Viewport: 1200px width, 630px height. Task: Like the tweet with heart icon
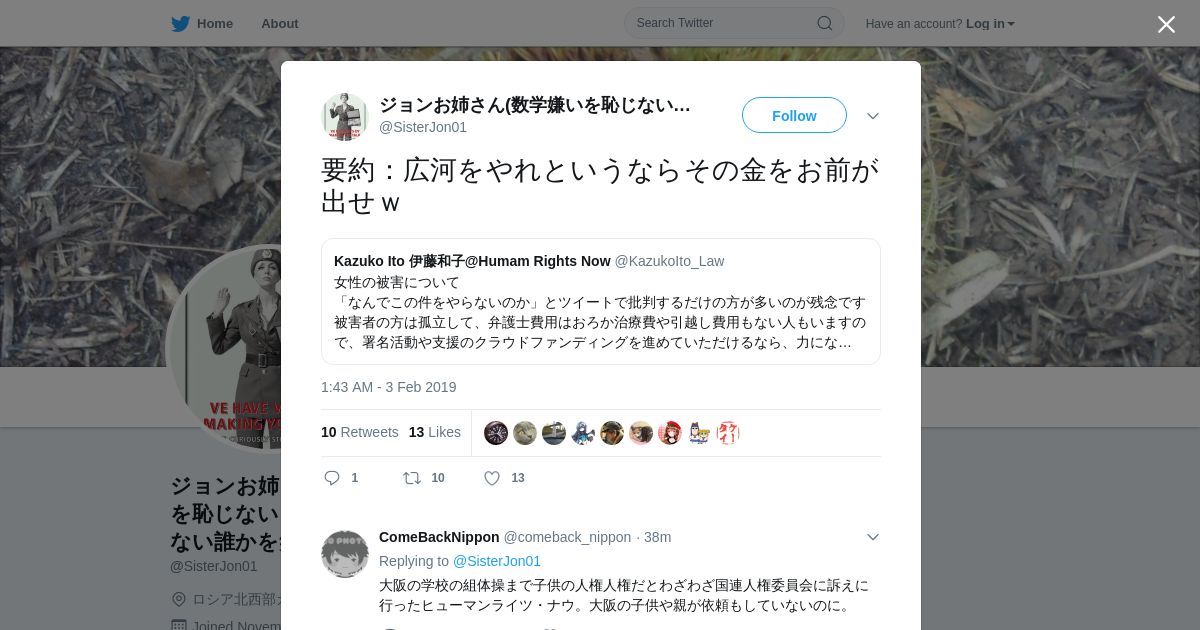pos(492,478)
